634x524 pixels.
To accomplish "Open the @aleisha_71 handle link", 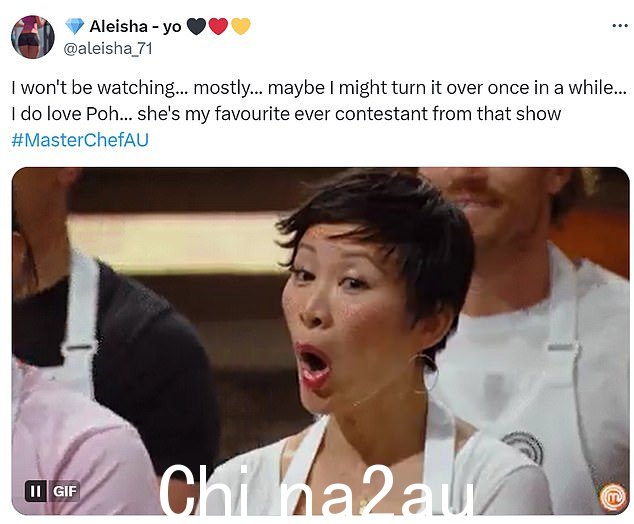I will [108, 49].
